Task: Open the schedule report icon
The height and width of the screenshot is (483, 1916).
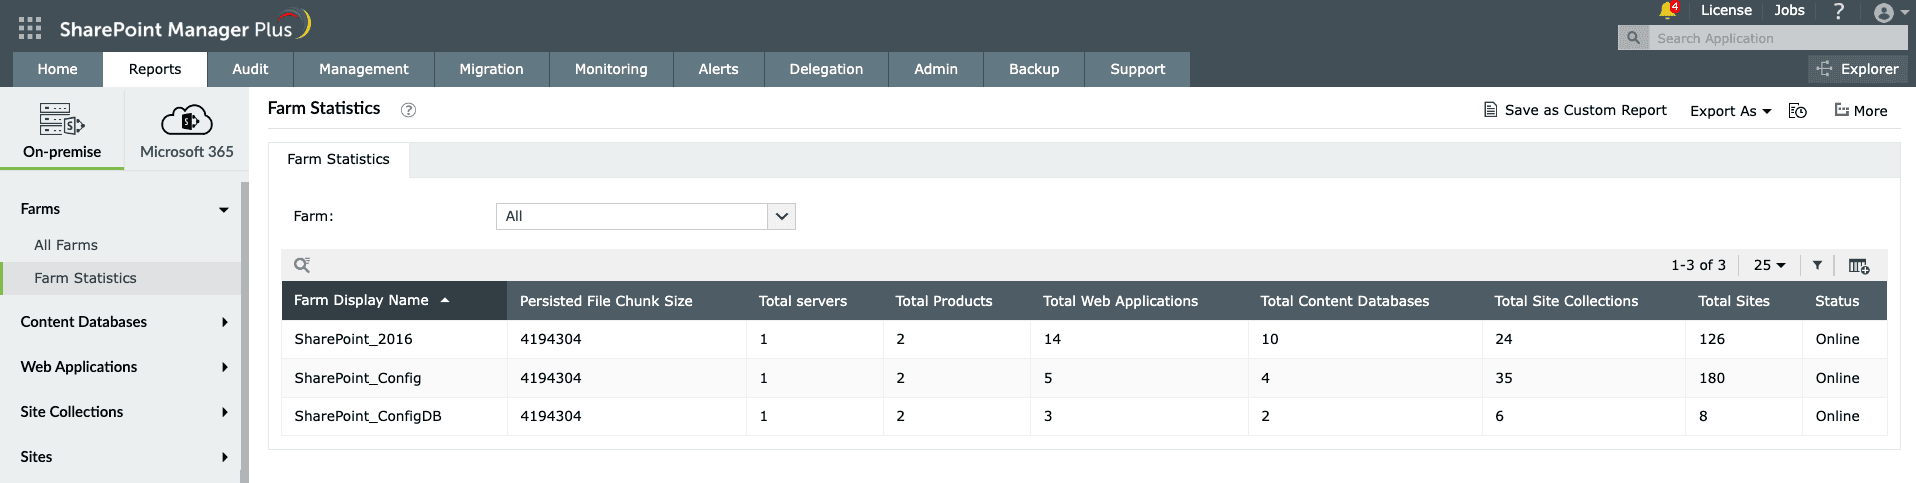Action: [x=1798, y=111]
